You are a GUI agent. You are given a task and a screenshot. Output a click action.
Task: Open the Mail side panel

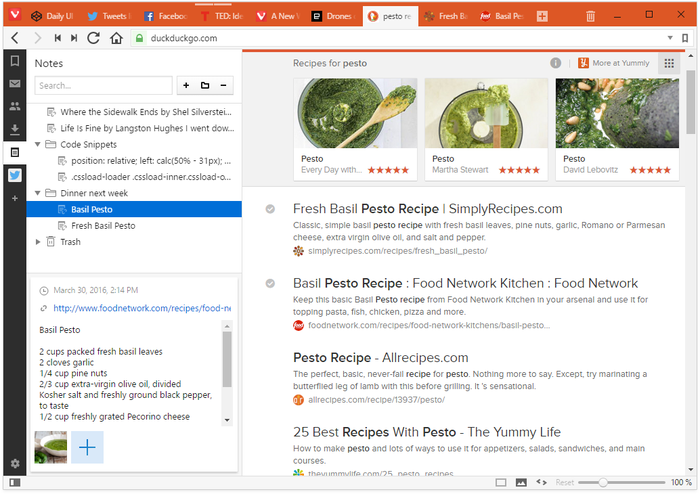(15, 83)
